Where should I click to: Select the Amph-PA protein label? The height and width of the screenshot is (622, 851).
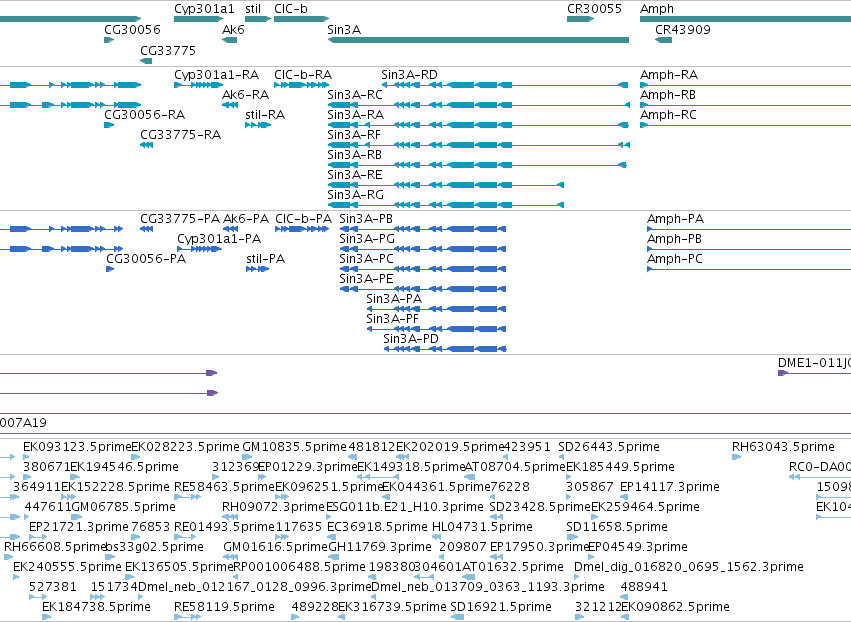(675, 219)
